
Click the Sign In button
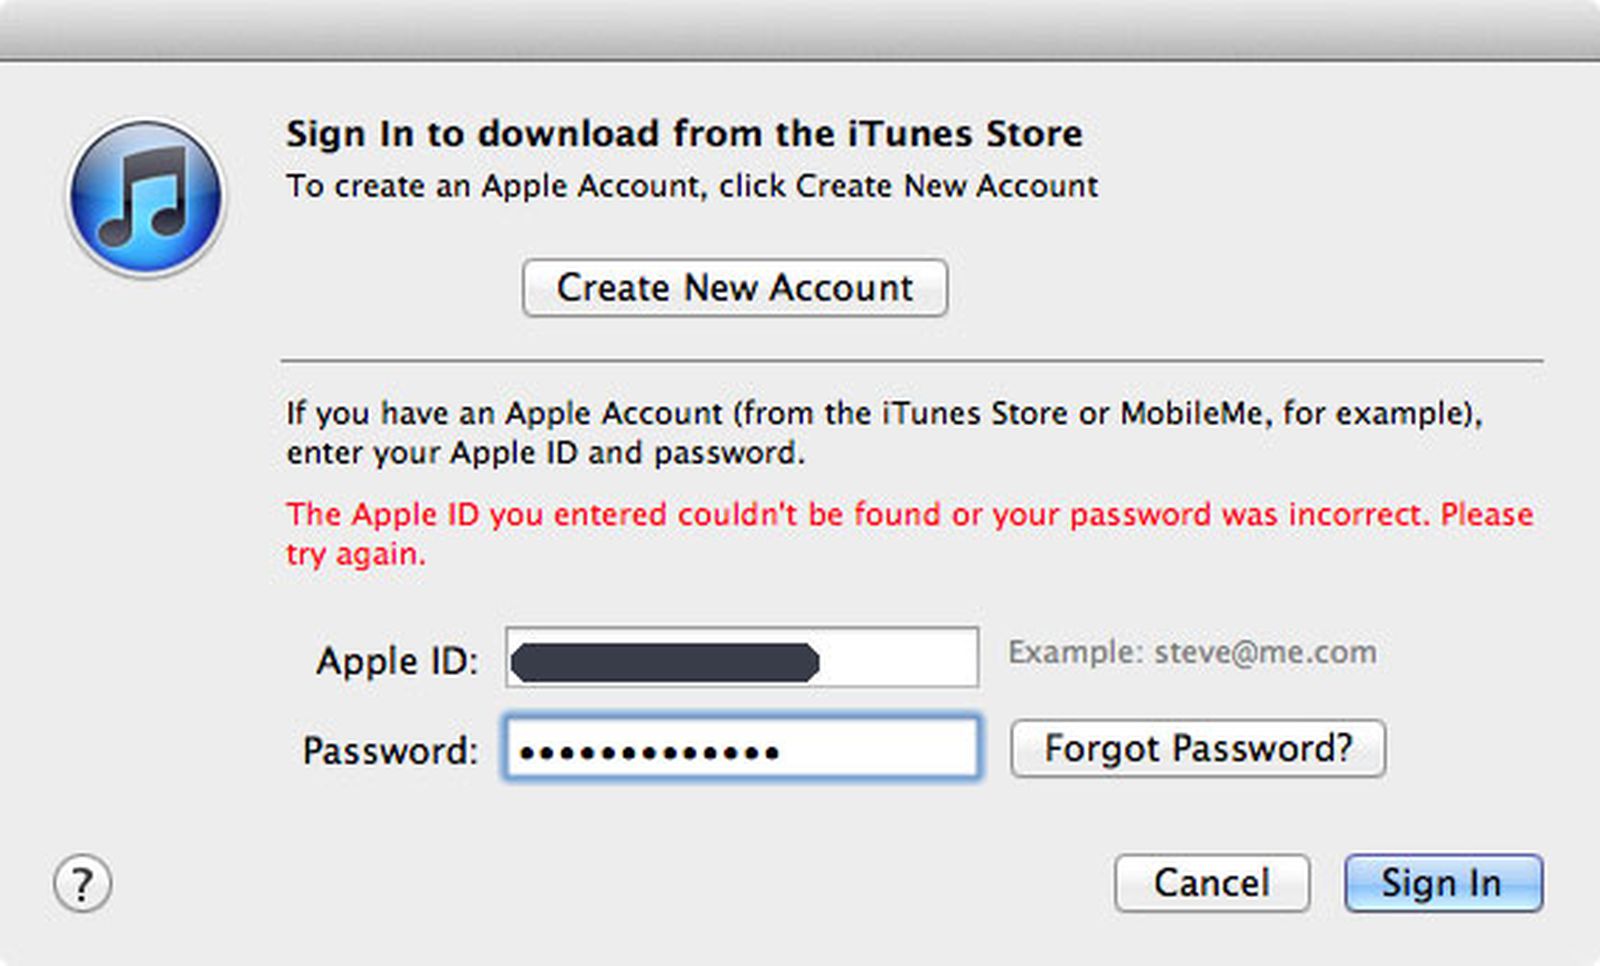coord(1442,883)
